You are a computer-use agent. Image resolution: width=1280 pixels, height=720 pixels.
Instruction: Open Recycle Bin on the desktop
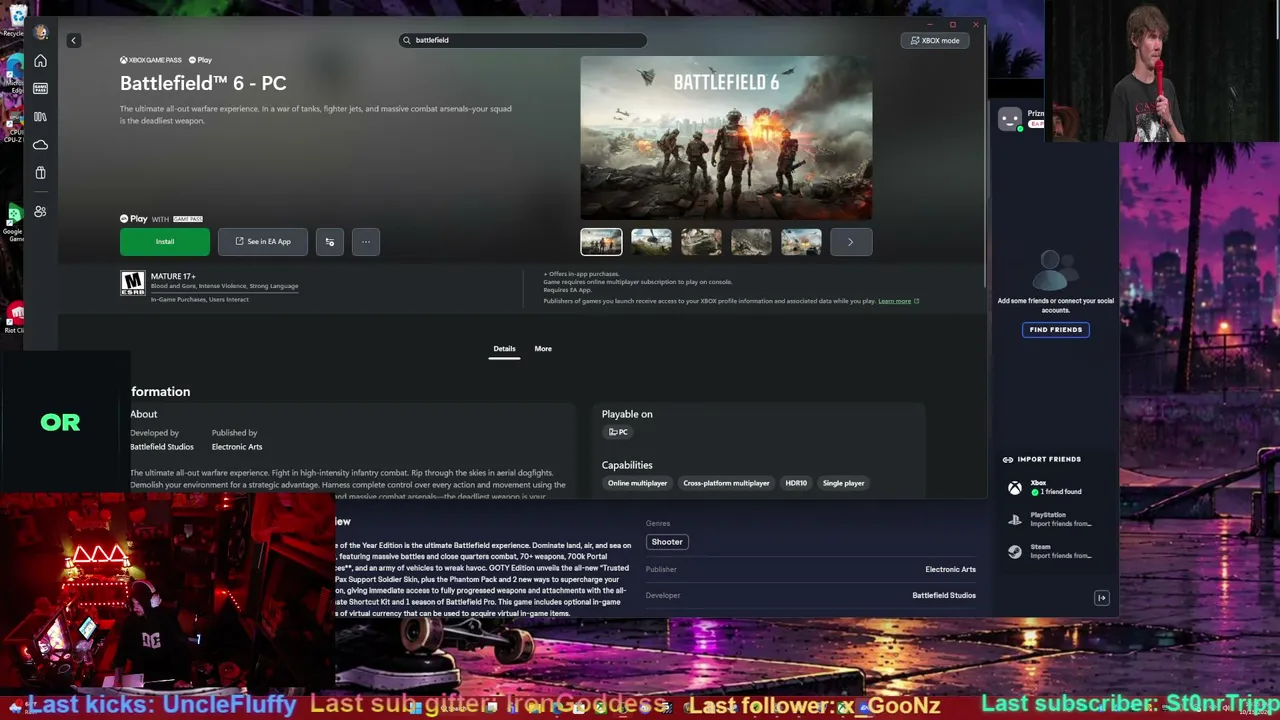[14, 20]
